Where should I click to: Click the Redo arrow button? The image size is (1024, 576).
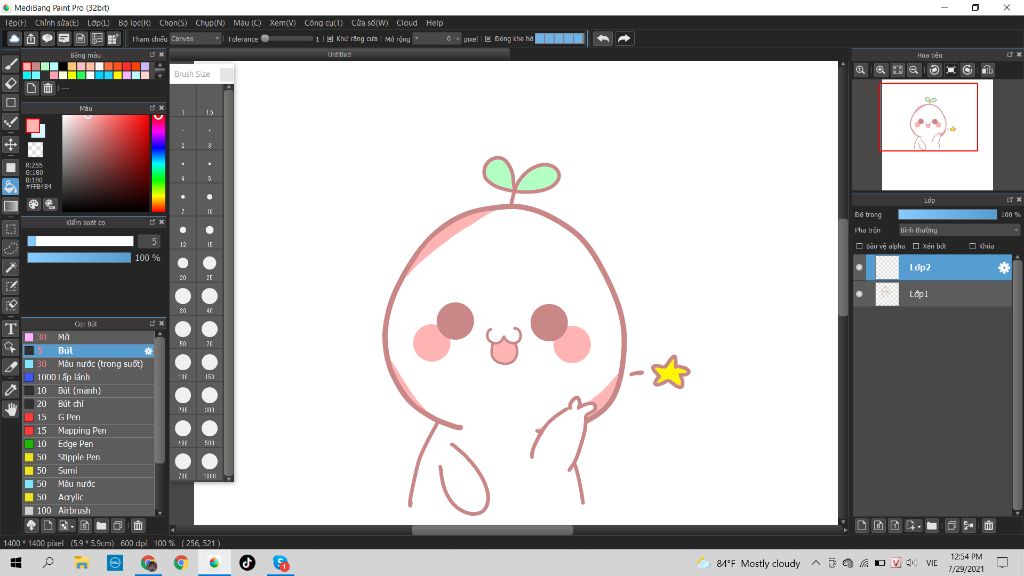(x=624, y=38)
